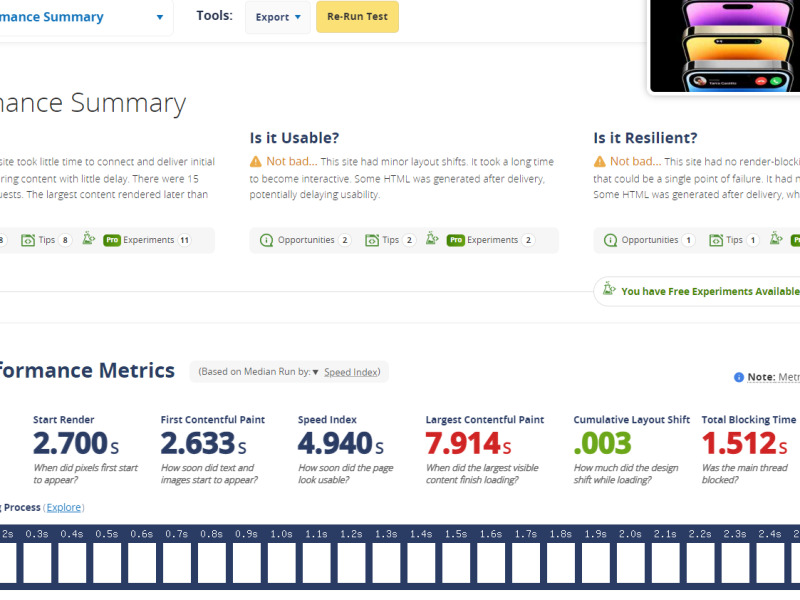Select the Experiments 11 tab
Screen dimensions: 800x600
click(x=148, y=240)
